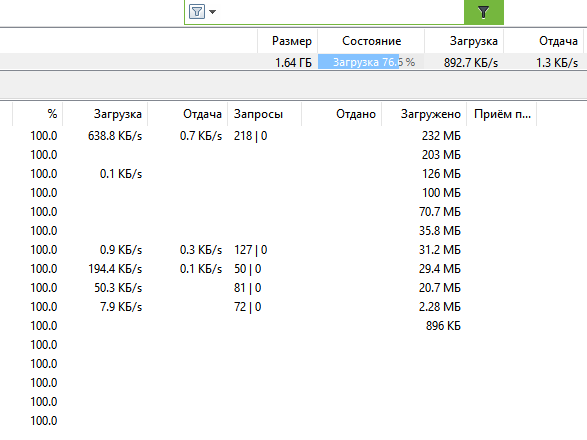Open the filter options dropdown arrow

[x=213, y=12]
